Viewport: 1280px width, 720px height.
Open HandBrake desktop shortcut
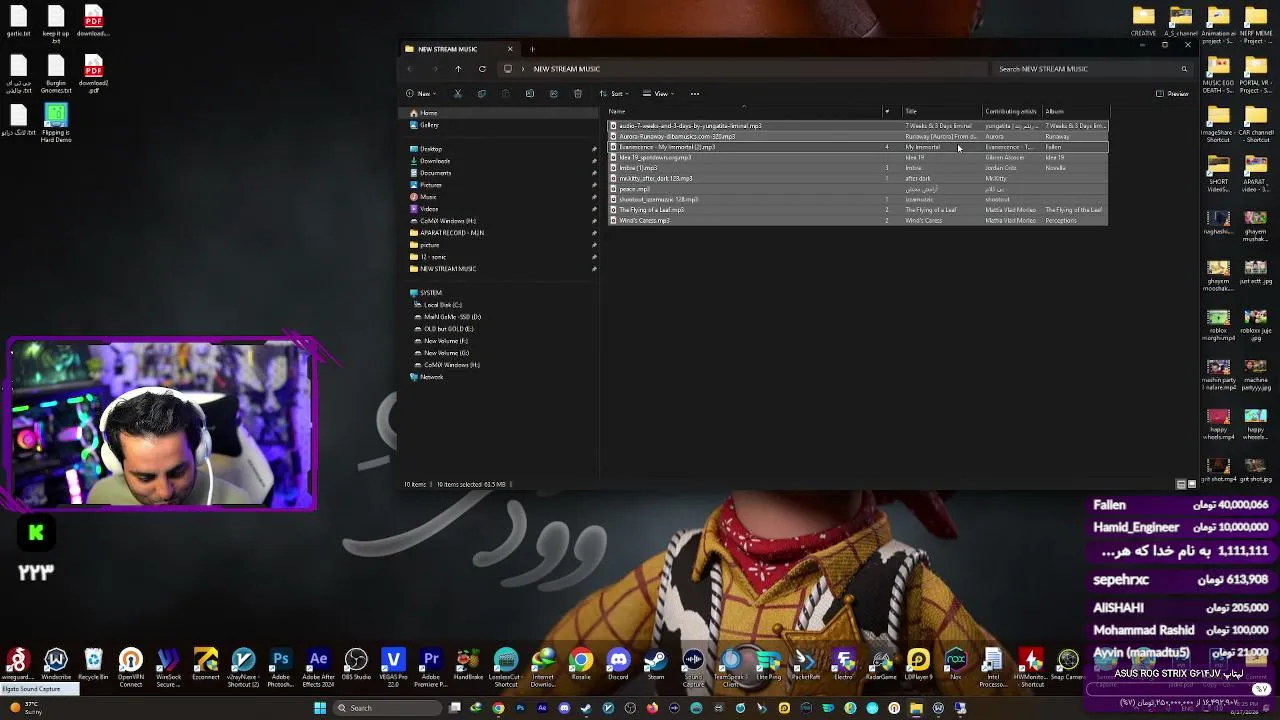pos(468,665)
